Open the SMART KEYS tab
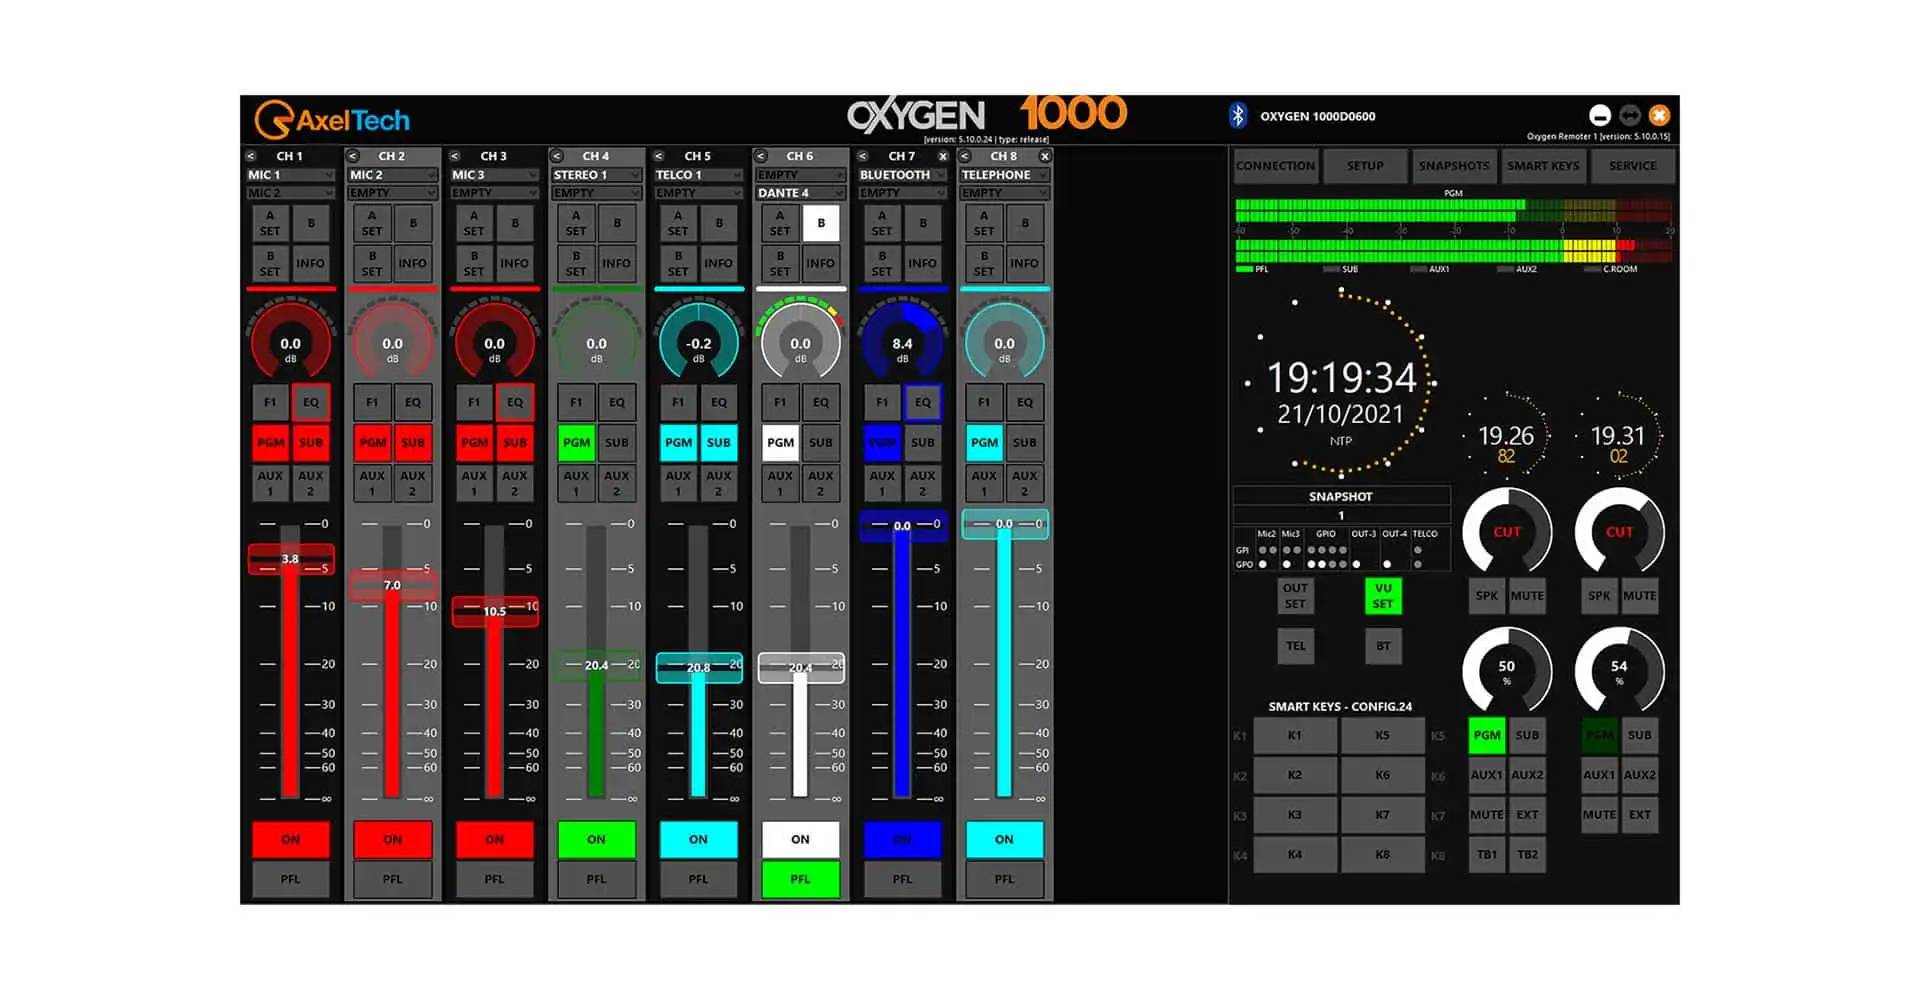The width and height of the screenshot is (1920, 1000). click(1543, 165)
